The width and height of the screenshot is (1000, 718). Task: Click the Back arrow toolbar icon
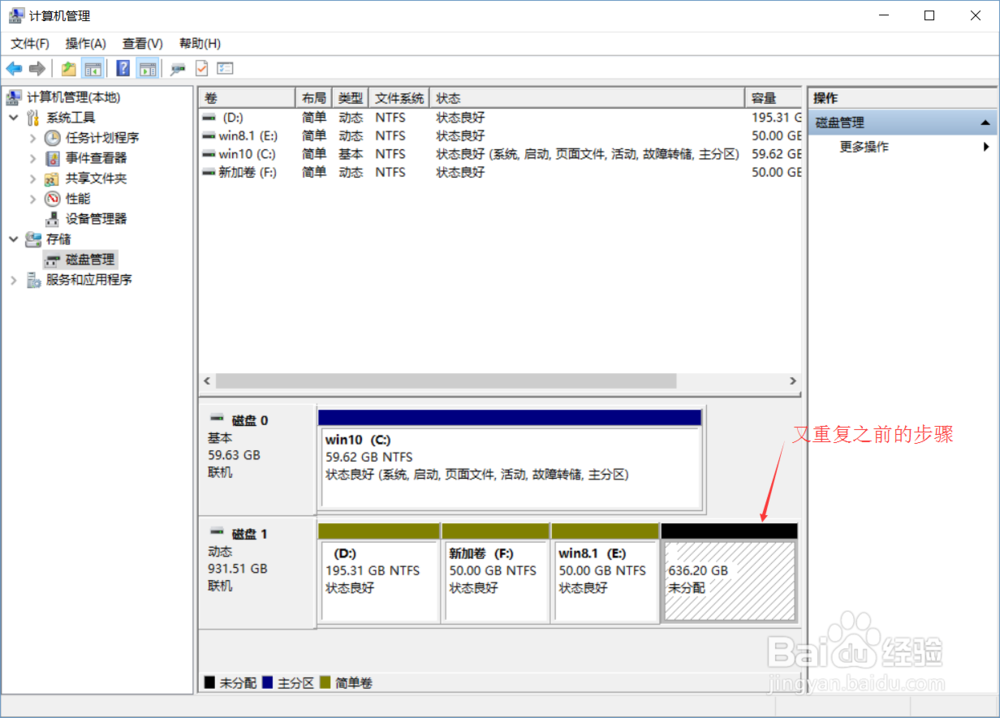tap(14, 68)
